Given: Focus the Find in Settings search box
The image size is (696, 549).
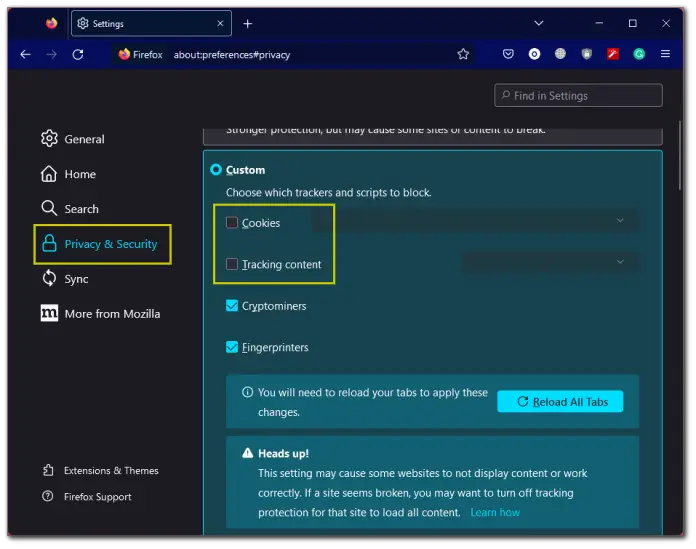Looking at the screenshot, I should click(578, 95).
